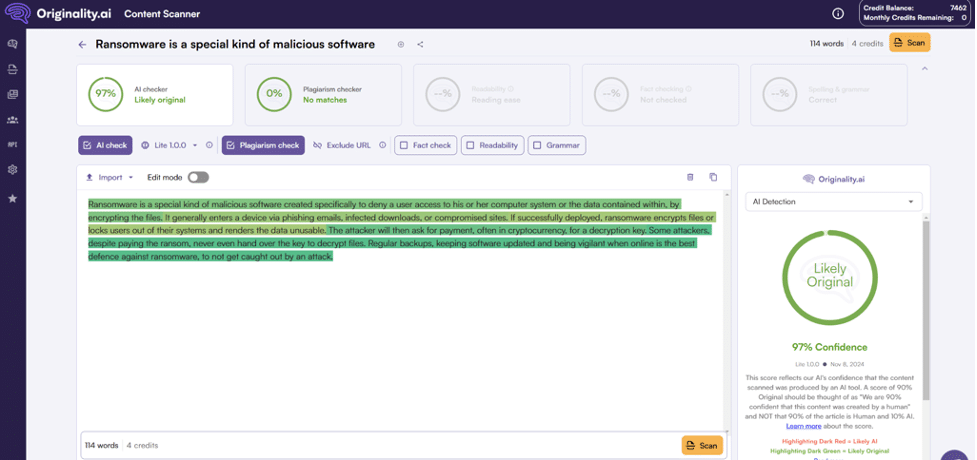The width and height of the screenshot is (977, 460).
Task: Turn on the Edit mode switch
Action: pos(198,178)
